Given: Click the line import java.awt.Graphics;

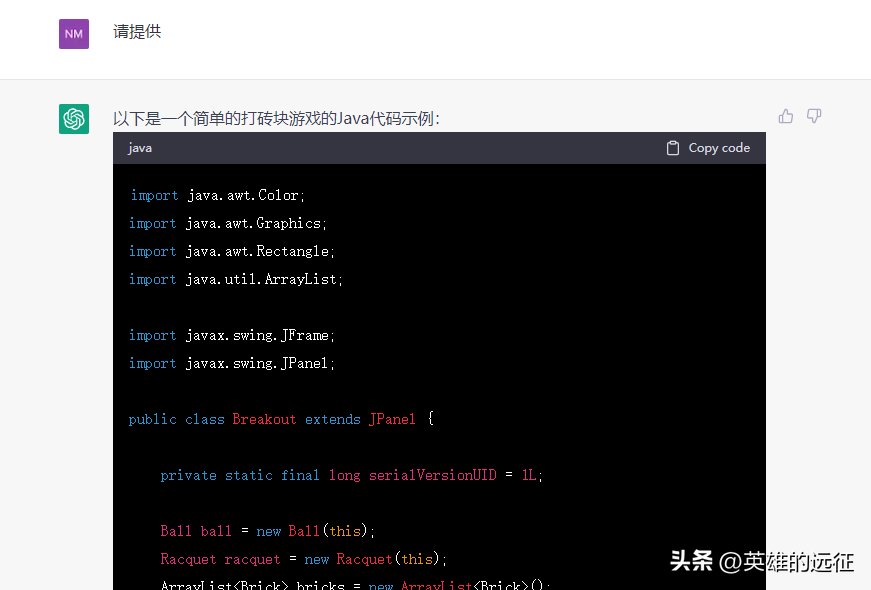Looking at the screenshot, I should [228, 223].
